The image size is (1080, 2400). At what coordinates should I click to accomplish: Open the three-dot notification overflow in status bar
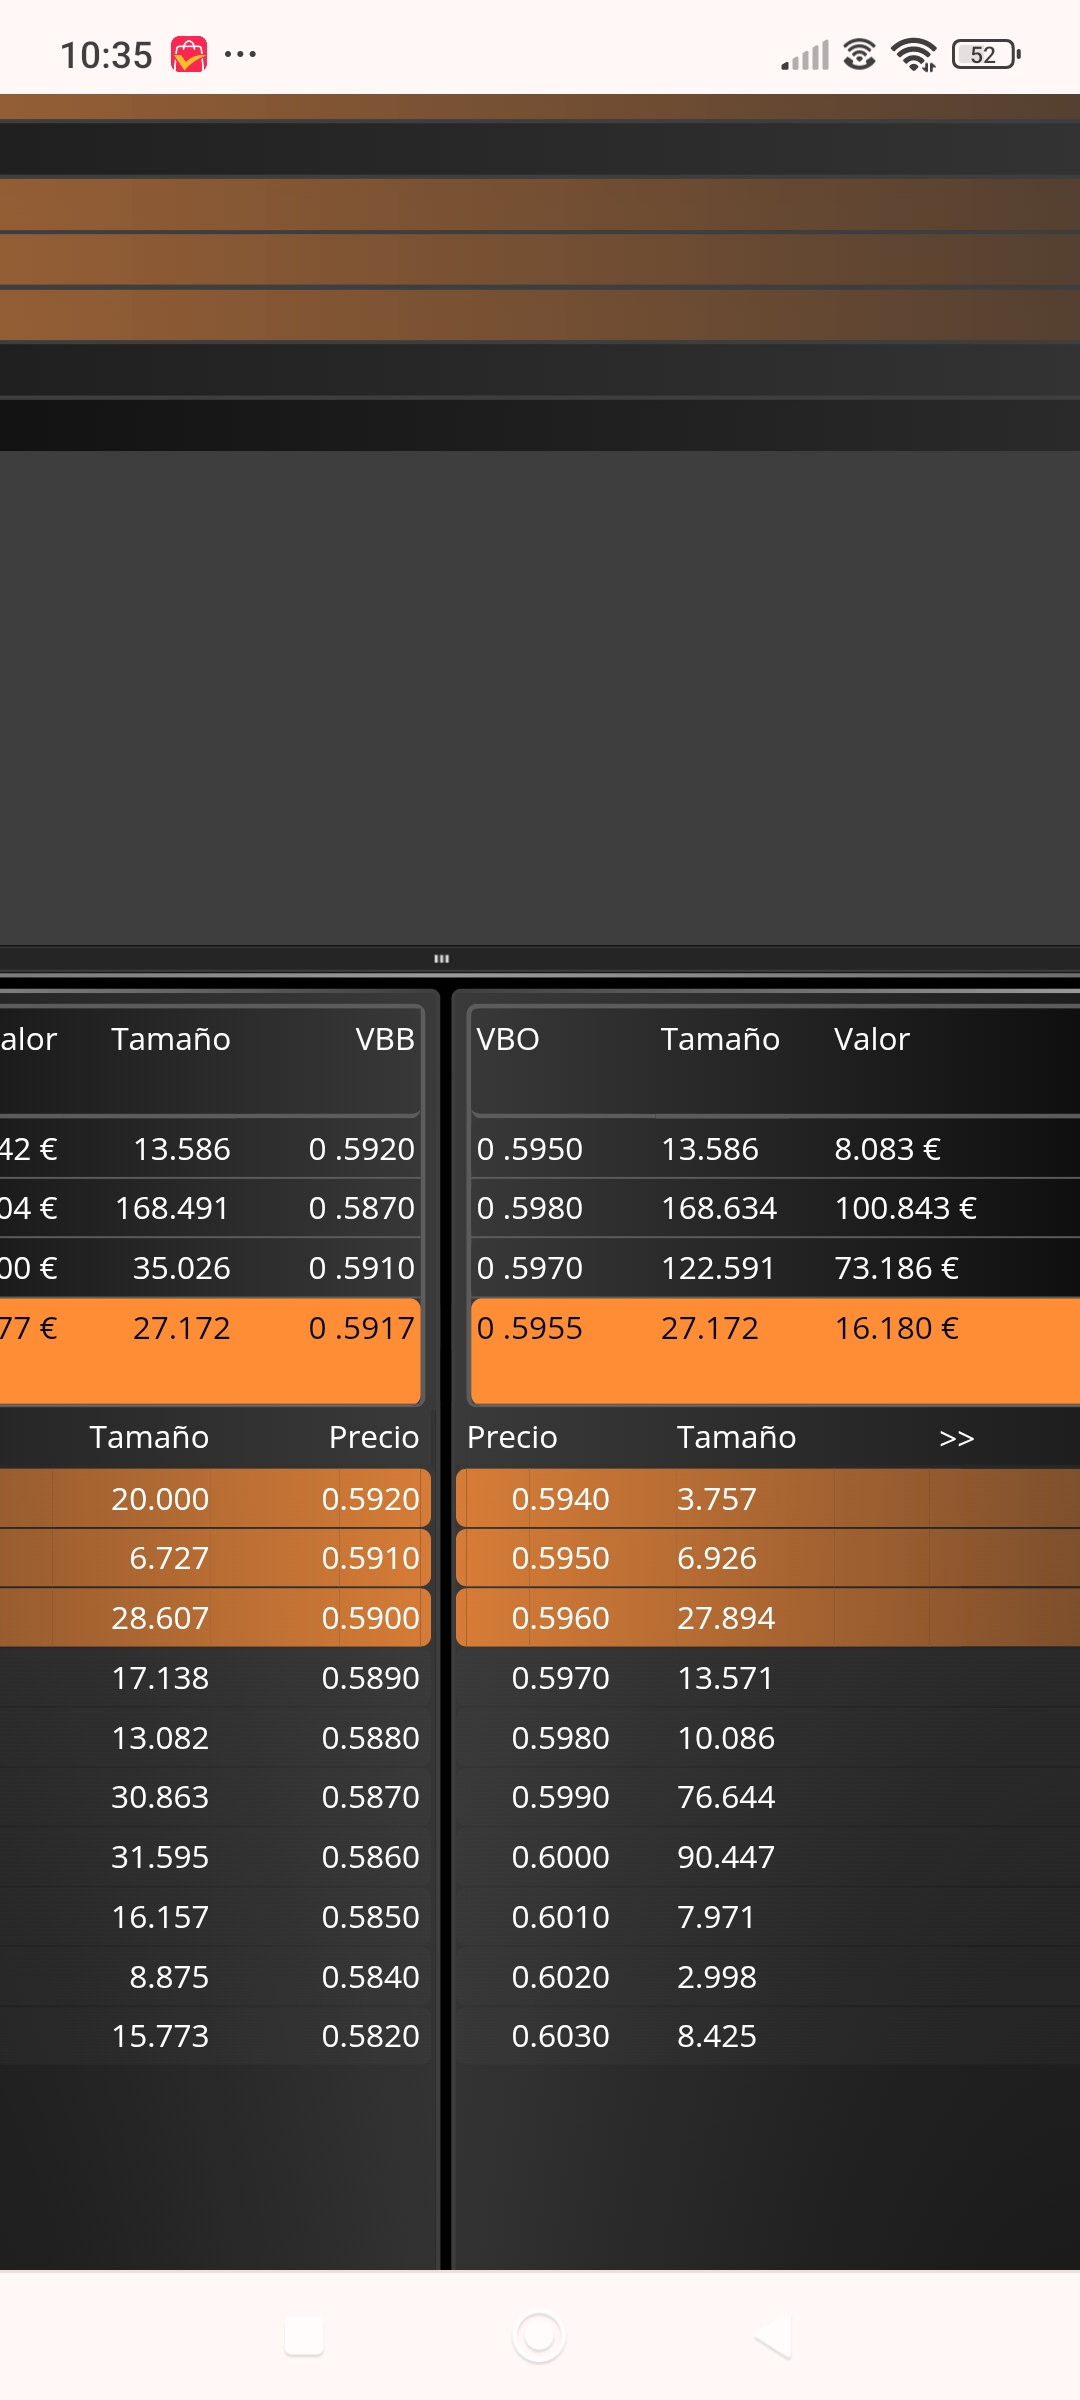[x=240, y=54]
